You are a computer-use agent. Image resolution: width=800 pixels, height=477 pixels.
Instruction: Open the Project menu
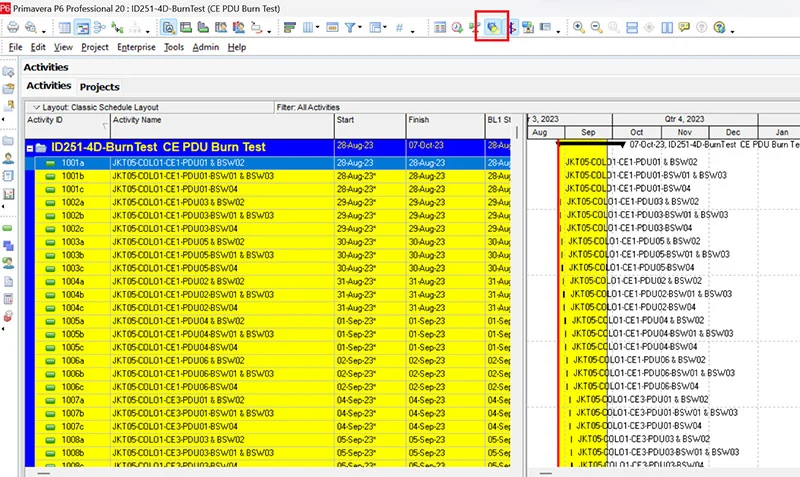tap(95, 47)
